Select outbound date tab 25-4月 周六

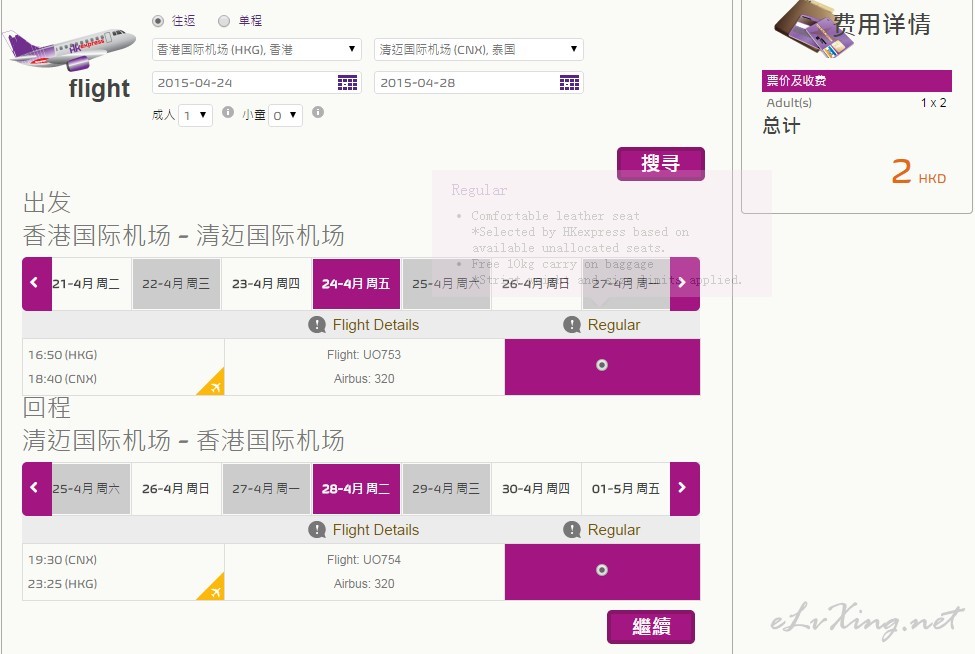[x=446, y=283]
